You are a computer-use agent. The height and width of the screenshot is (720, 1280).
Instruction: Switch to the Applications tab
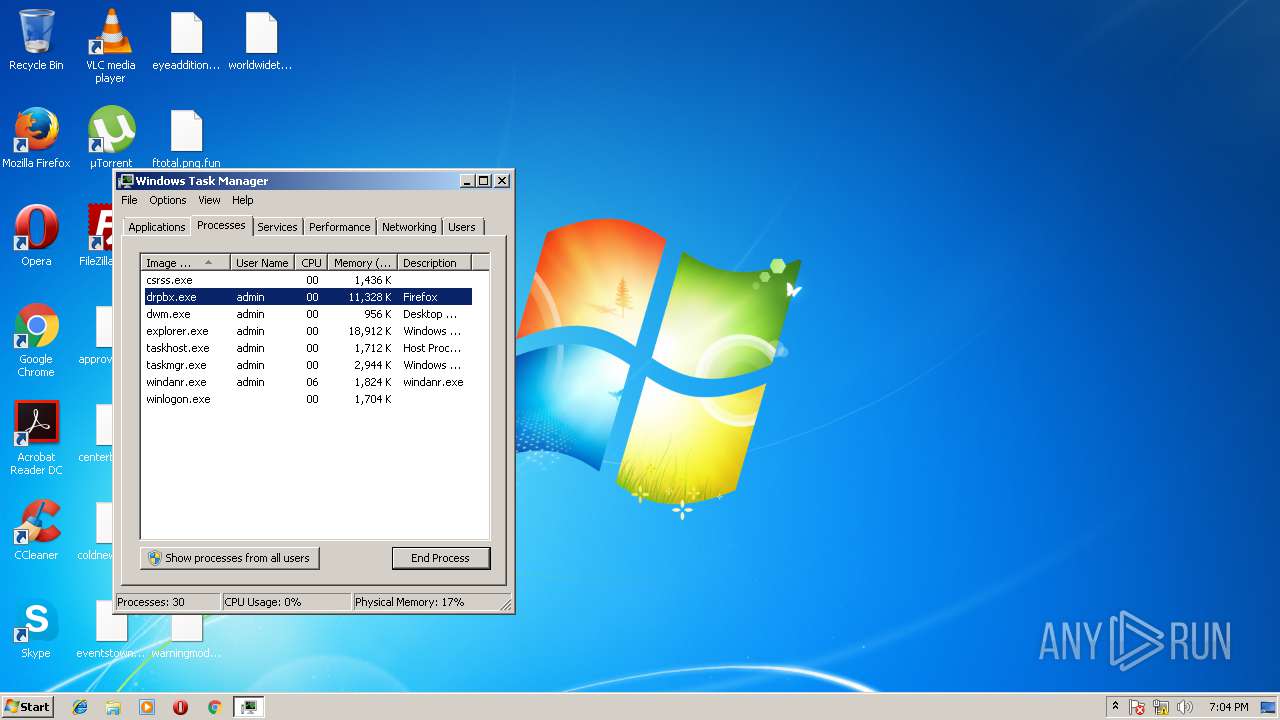[157, 227]
